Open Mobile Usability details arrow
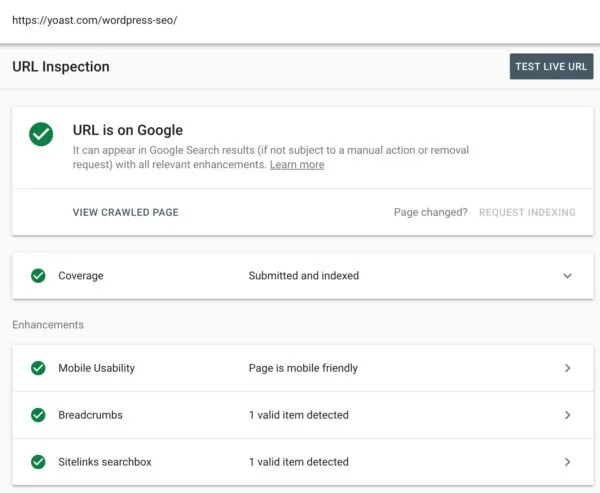This screenshot has width=600, height=493. pos(567,368)
